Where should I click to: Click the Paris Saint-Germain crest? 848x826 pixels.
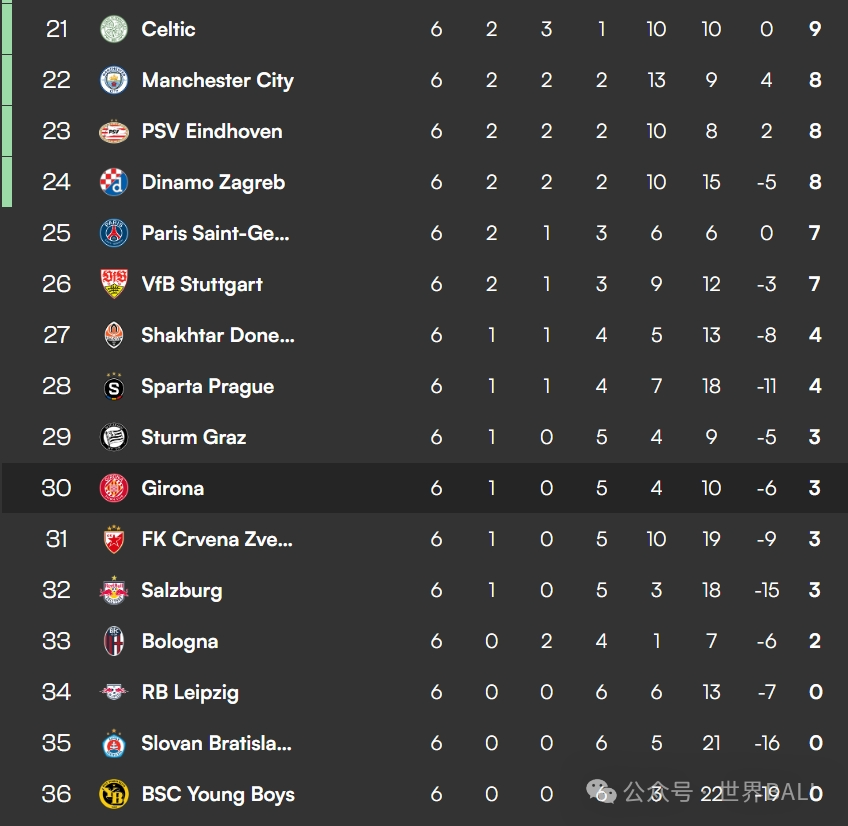pyautogui.click(x=114, y=233)
